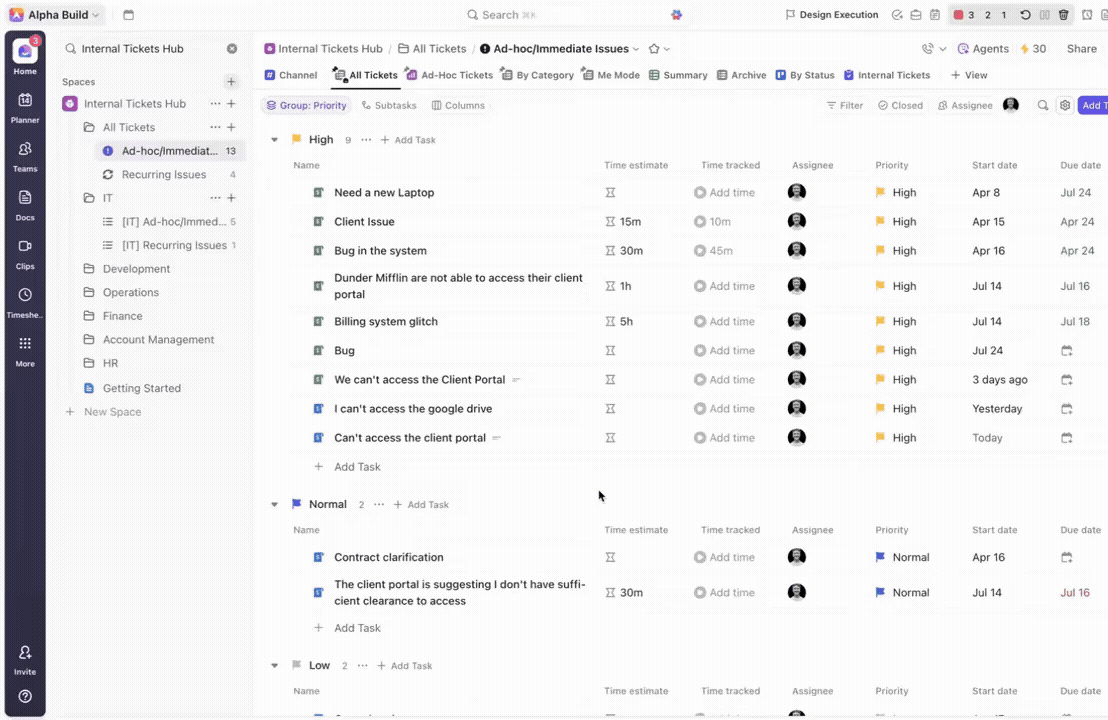Toggle Closed tasks visibility
The height and width of the screenshot is (720, 1108).
coord(900,105)
